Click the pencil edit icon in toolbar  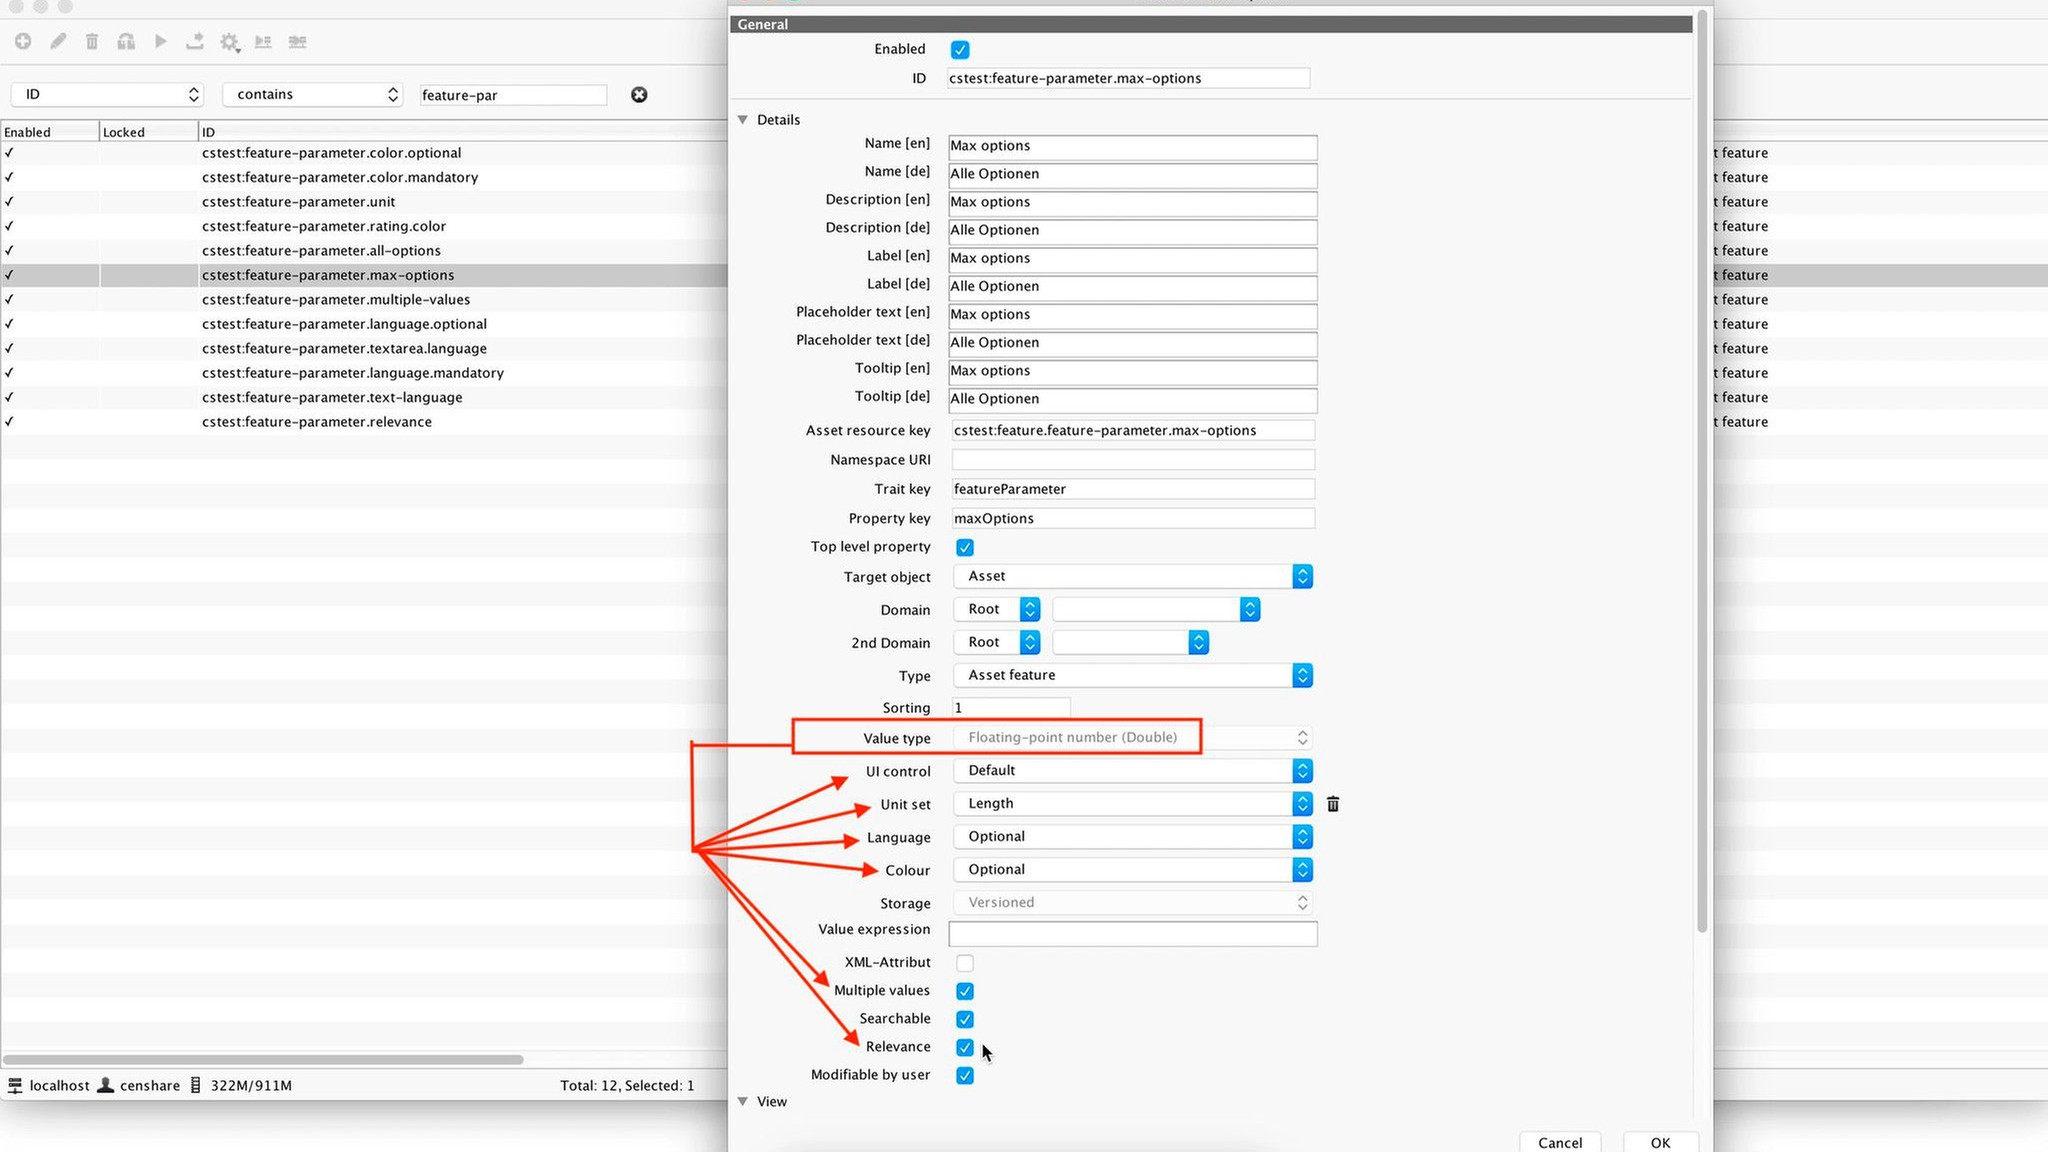click(58, 41)
